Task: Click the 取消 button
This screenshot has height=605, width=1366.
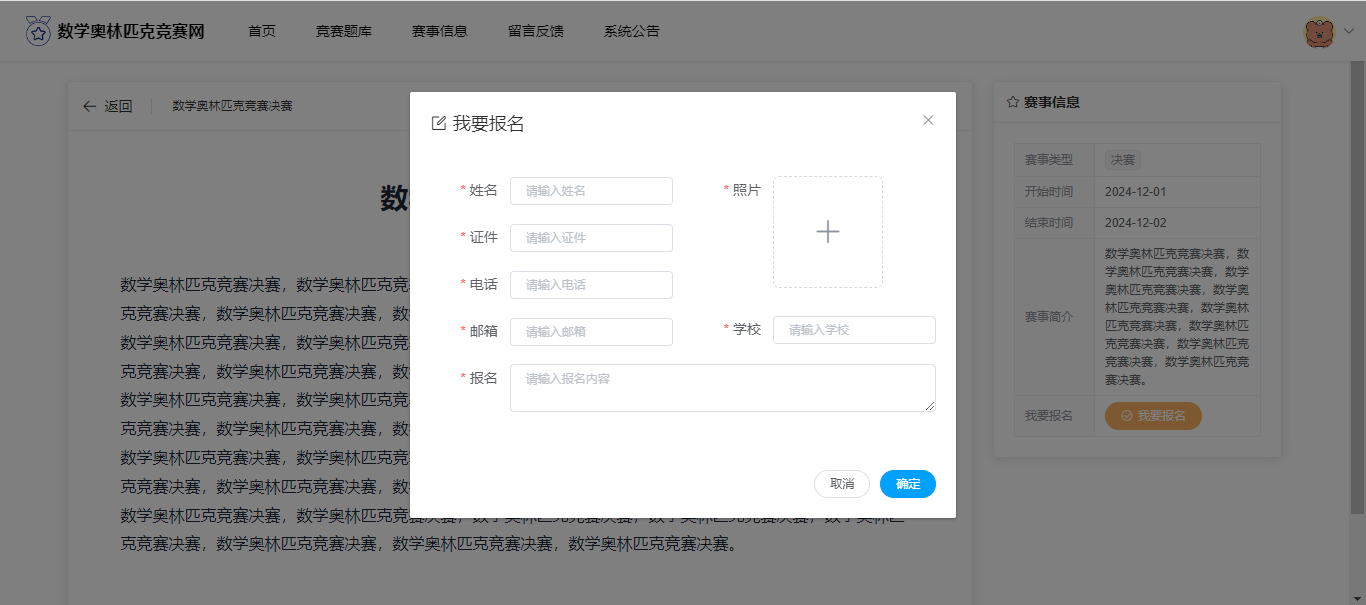Action: (842, 484)
